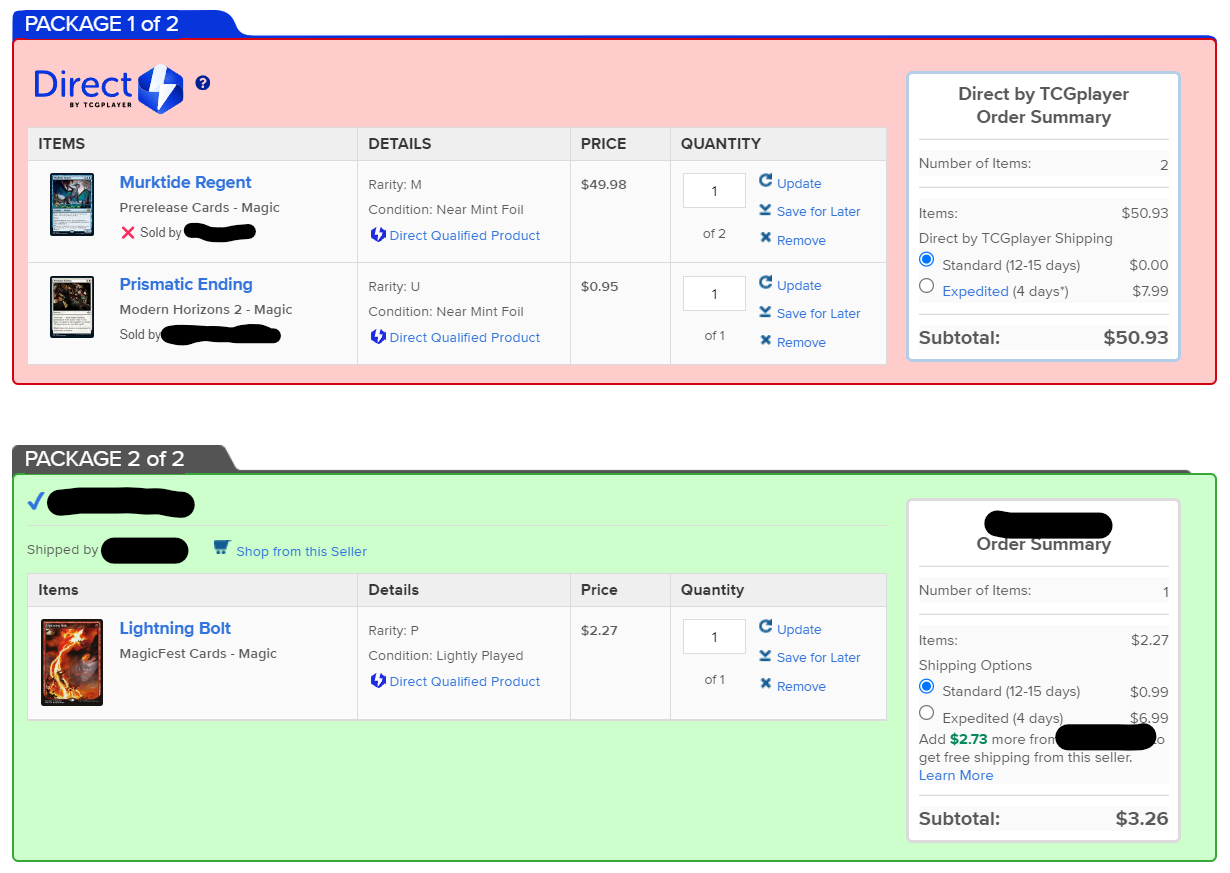Click the shopping cart icon by Shop from this Seller
1230x873 pixels.
click(222, 548)
